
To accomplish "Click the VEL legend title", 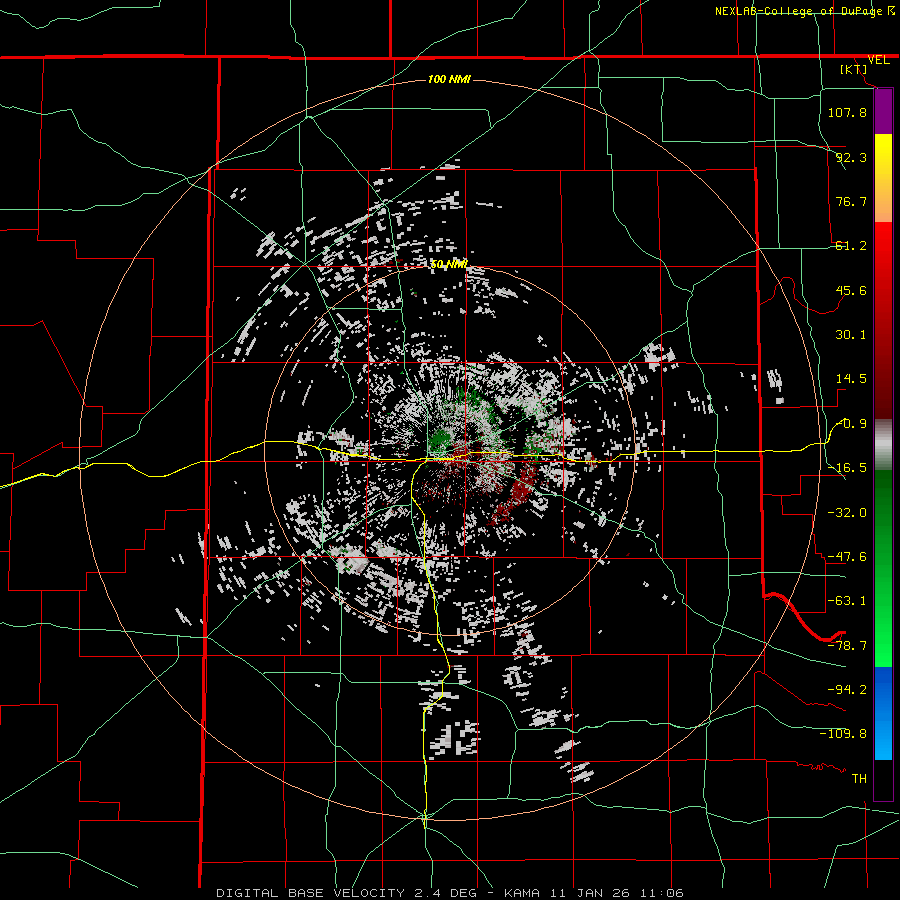I will tap(878, 60).
